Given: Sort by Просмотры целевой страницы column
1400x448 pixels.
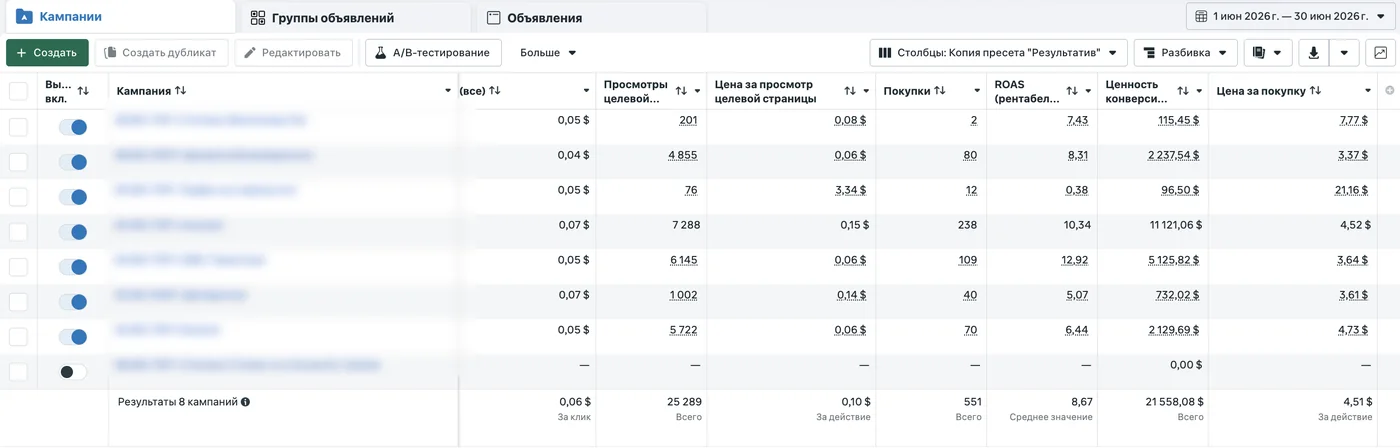Looking at the screenshot, I should tap(681, 91).
